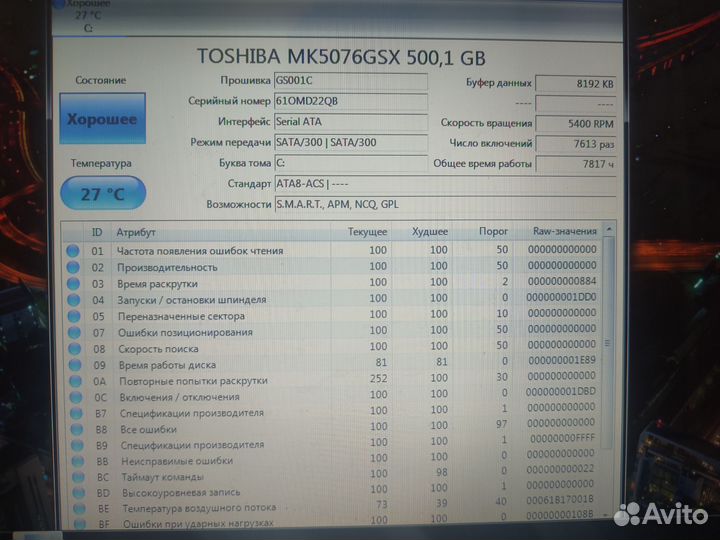Click raw value 000000001DD0

(561, 297)
